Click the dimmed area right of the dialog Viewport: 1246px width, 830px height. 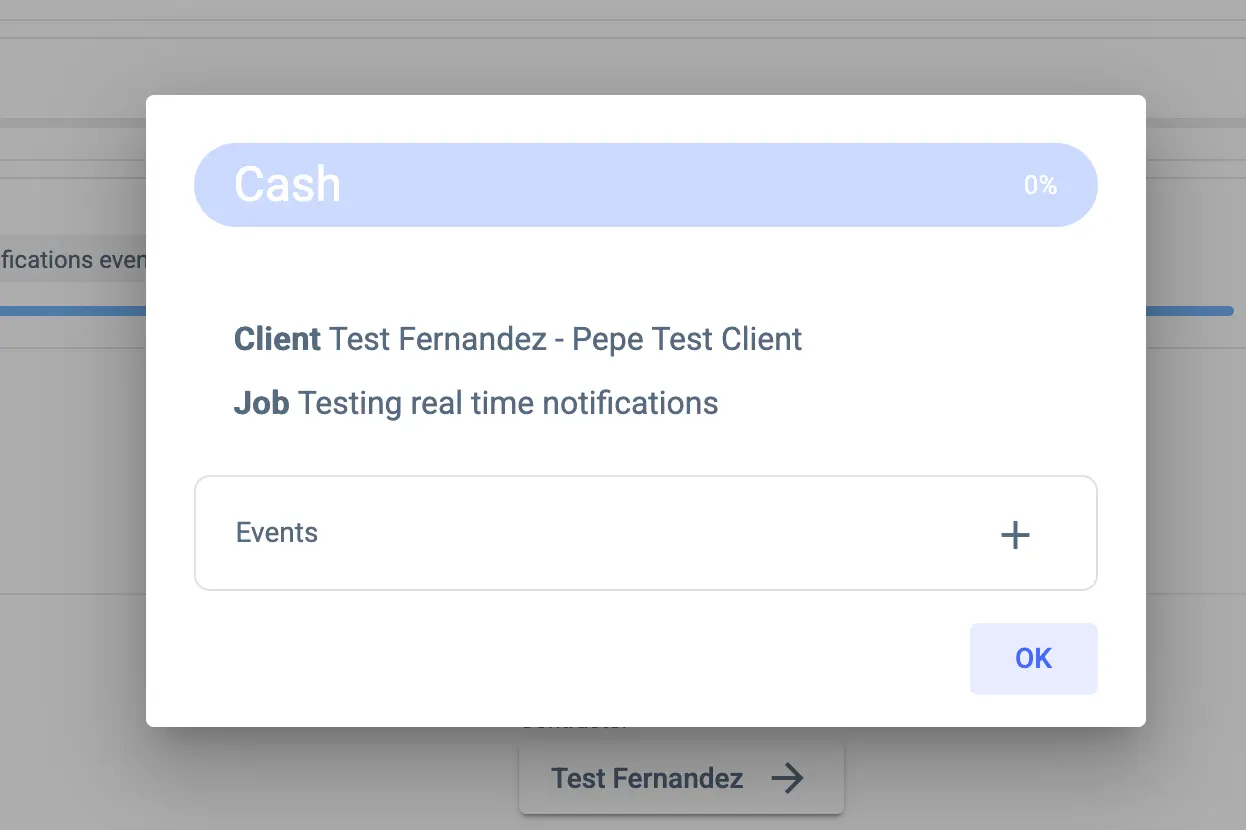(1195, 450)
